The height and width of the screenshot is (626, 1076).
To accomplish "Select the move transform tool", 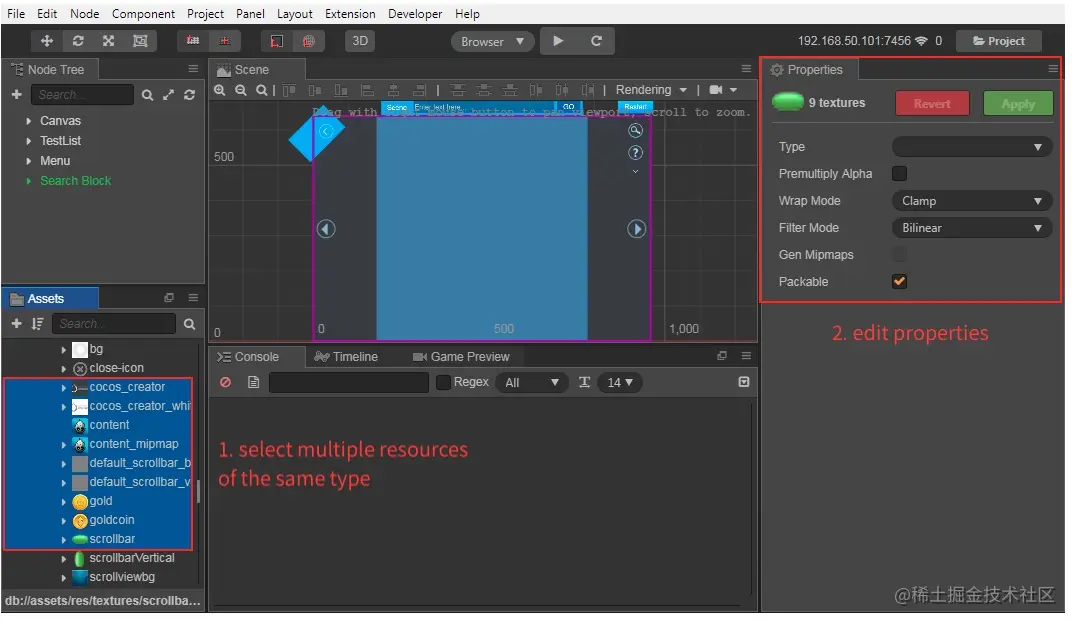I will pos(47,41).
